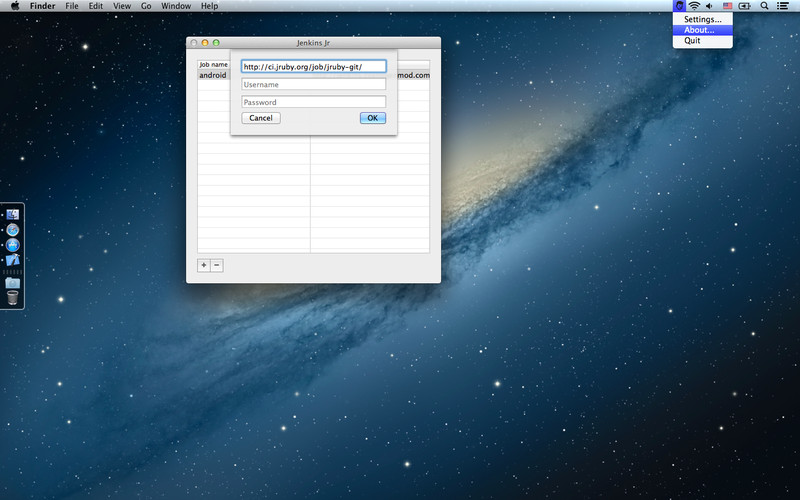Focus the job URL field
Viewport: 800px width, 500px height.
point(314,67)
